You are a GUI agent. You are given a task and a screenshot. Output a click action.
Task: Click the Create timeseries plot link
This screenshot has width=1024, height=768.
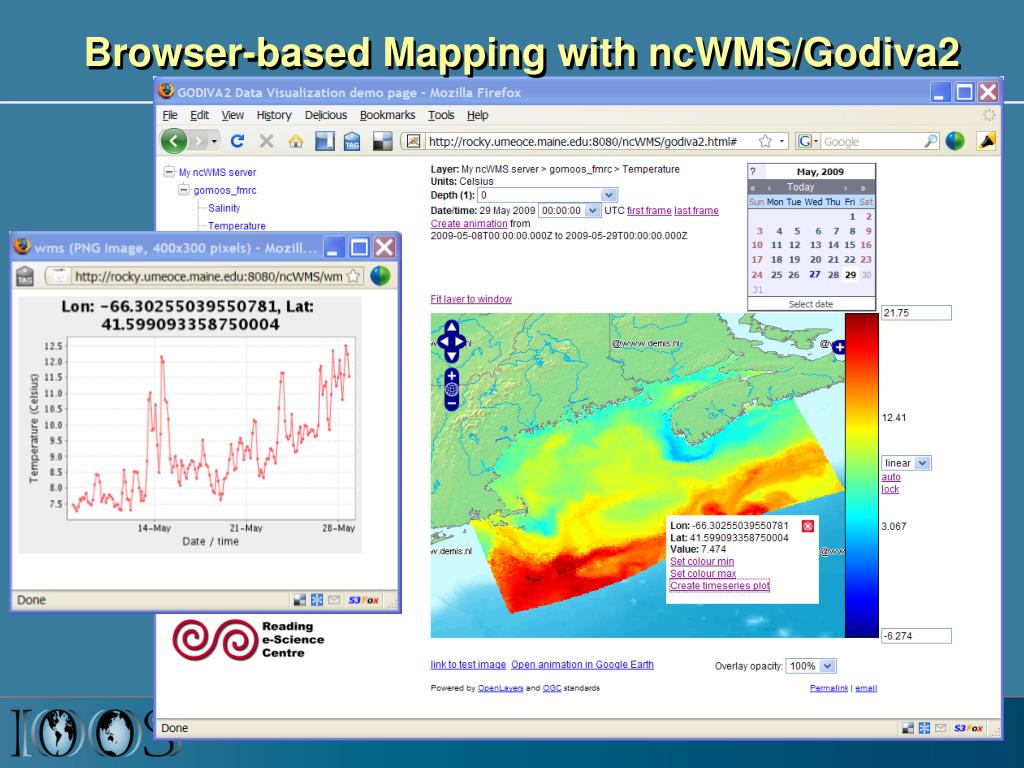[x=719, y=586]
